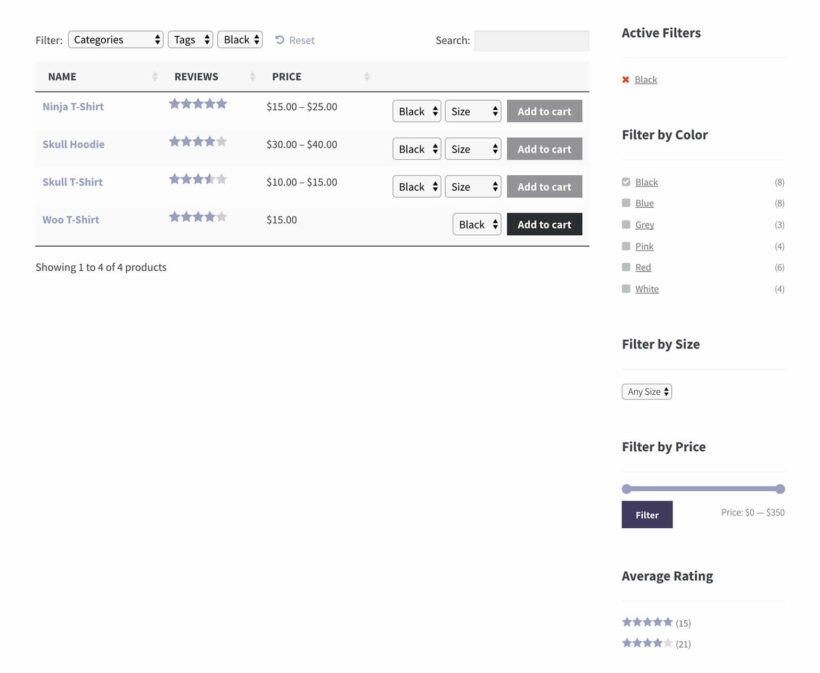820x673 pixels.
Task: Check the Red color filter checkbox
Action: click(x=625, y=267)
